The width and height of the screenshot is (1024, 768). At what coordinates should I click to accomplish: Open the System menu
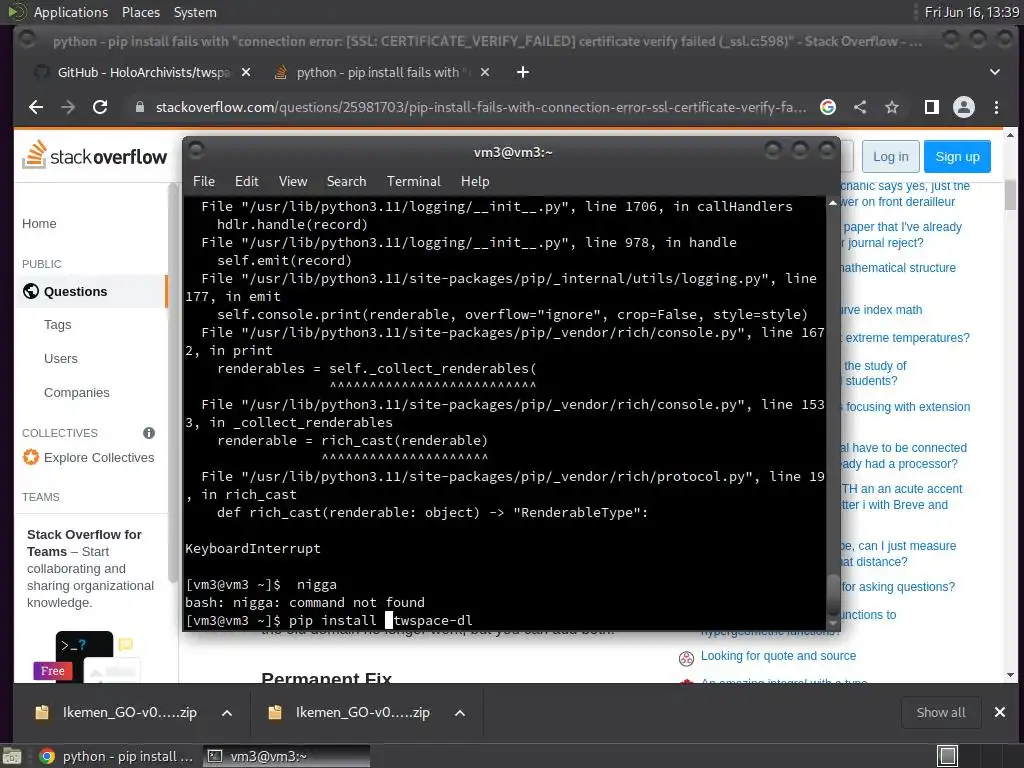click(x=195, y=12)
